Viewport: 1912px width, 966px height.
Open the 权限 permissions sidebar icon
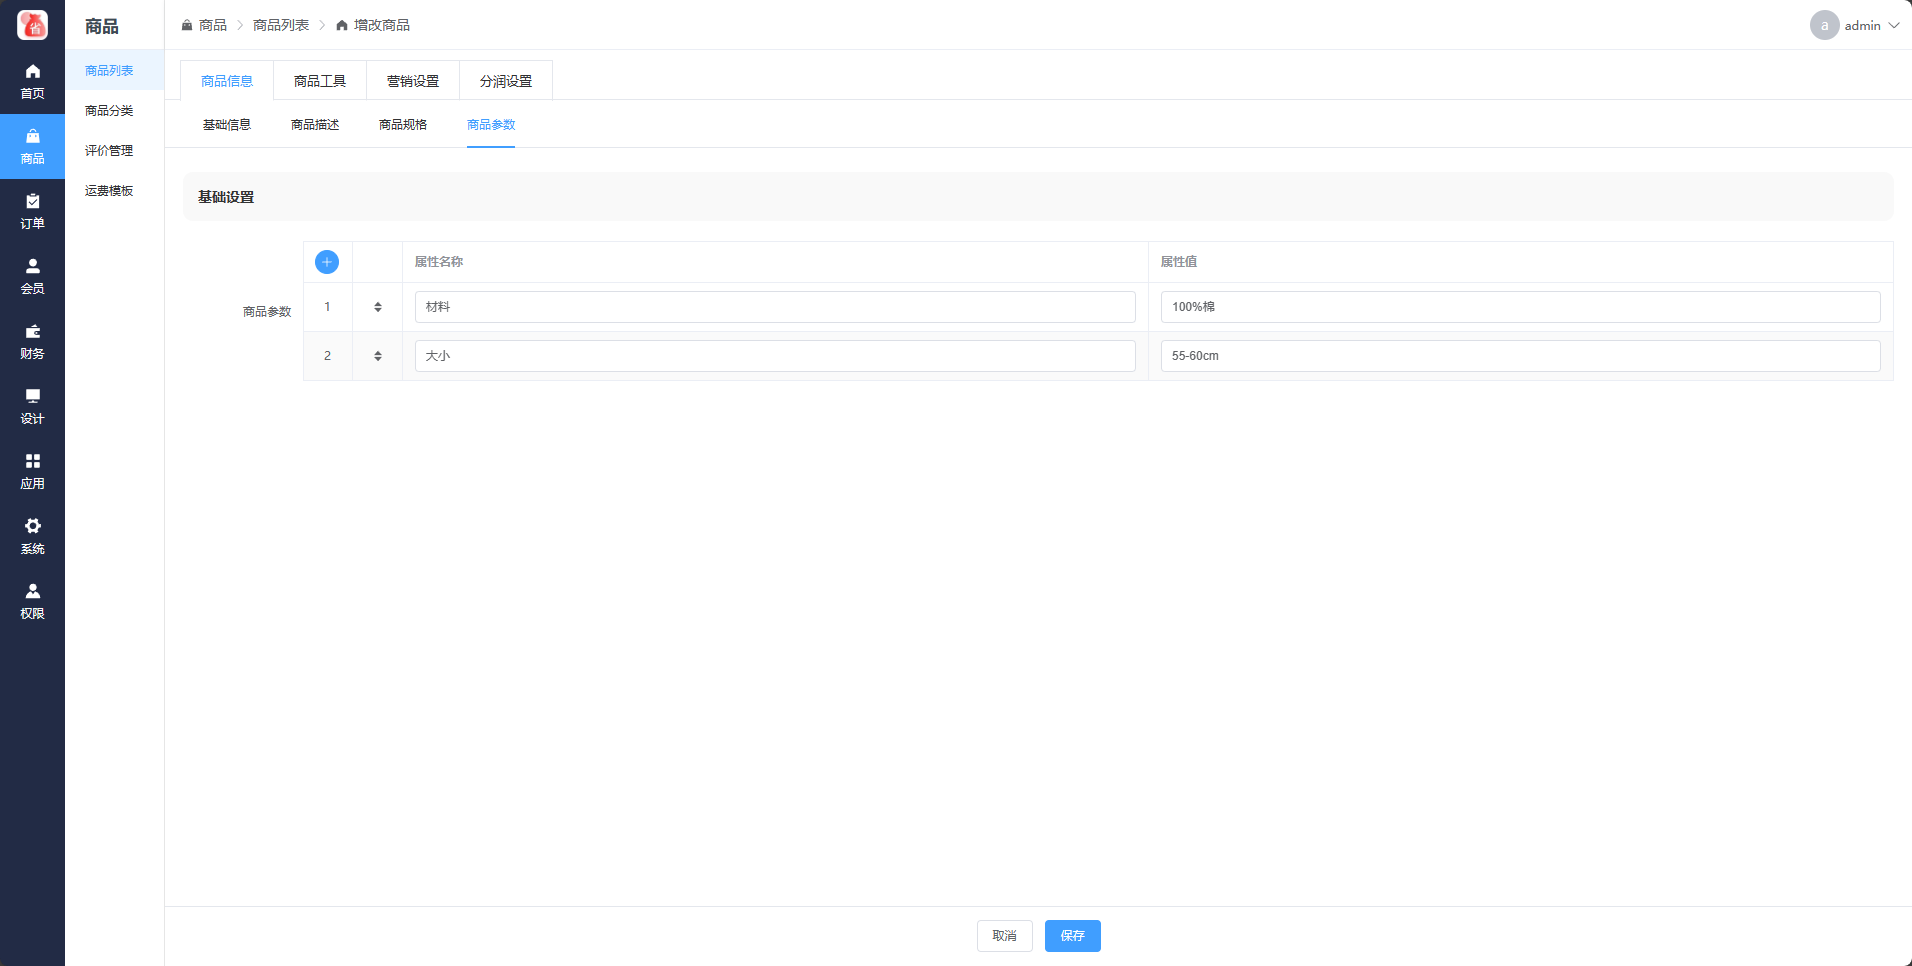[x=32, y=601]
